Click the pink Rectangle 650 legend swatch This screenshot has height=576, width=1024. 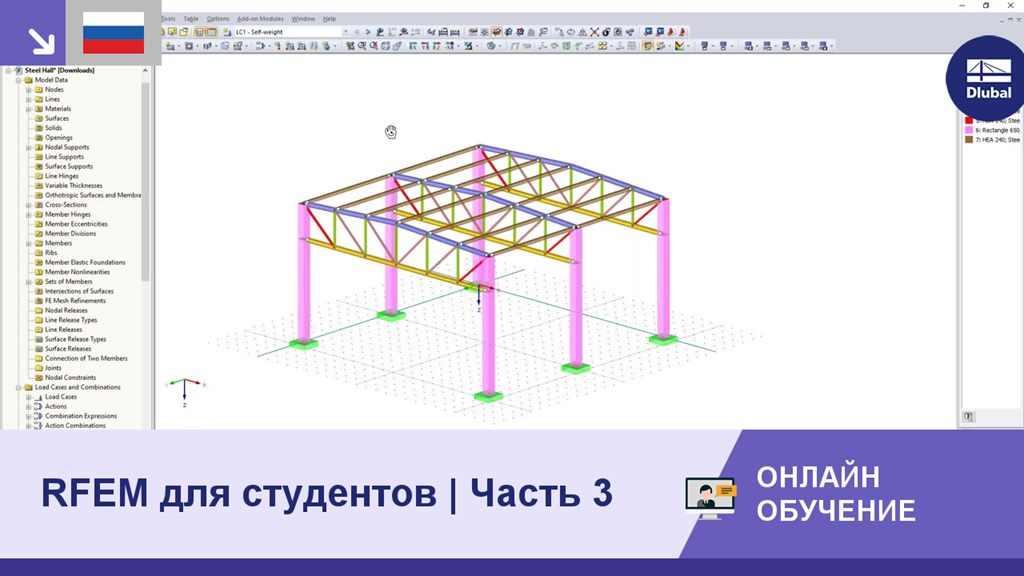tap(969, 130)
